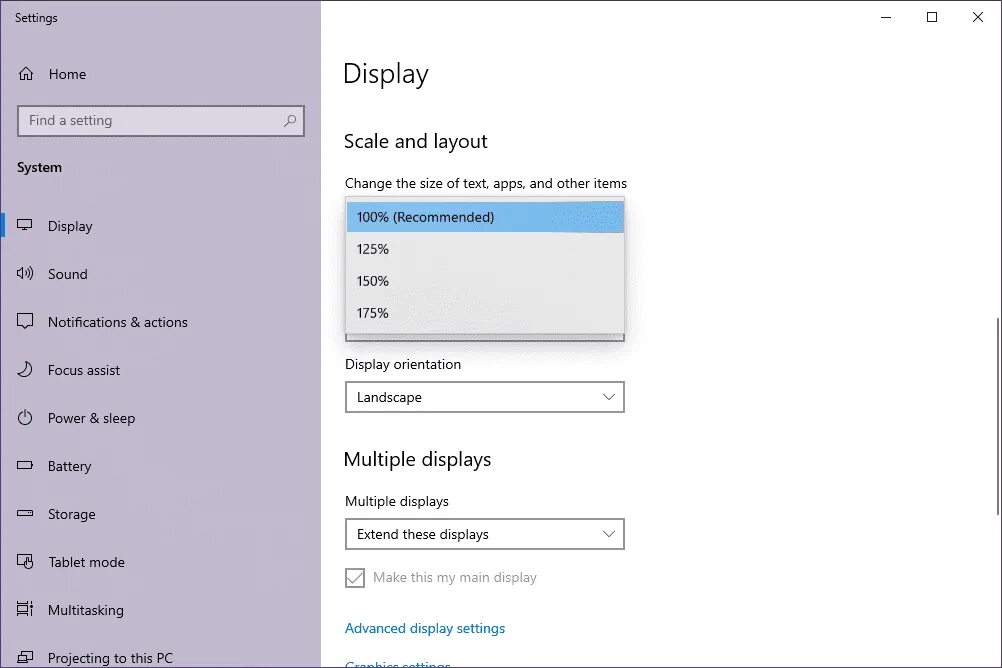Click the Display monitor icon in sidebar
Viewport: 1002px width, 668px height.
tap(25, 225)
